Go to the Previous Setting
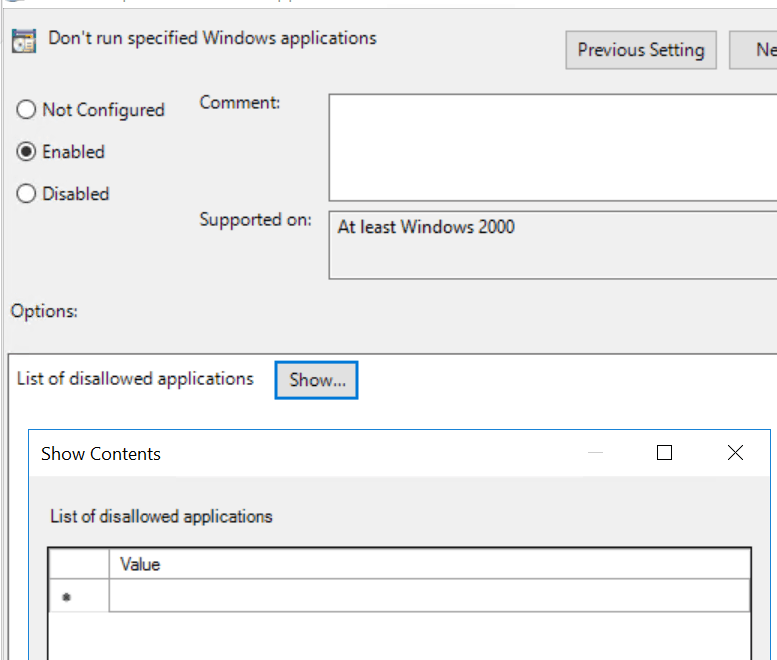This screenshot has height=660, width=777. (x=641, y=50)
